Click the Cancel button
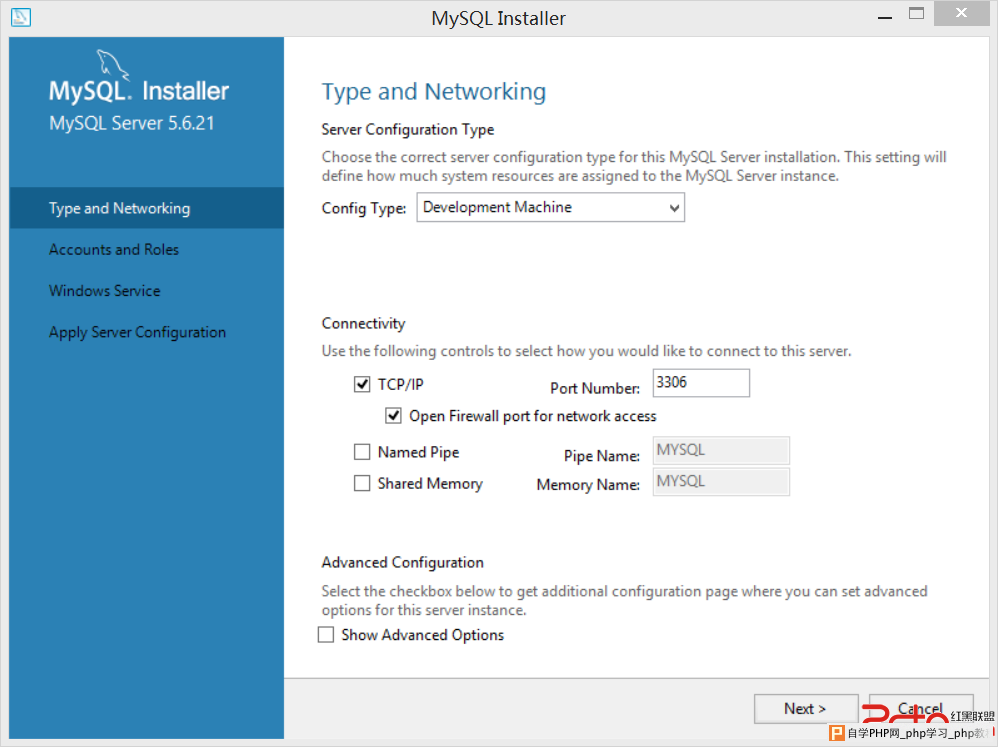The height and width of the screenshot is (747, 998). [x=921, y=709]
